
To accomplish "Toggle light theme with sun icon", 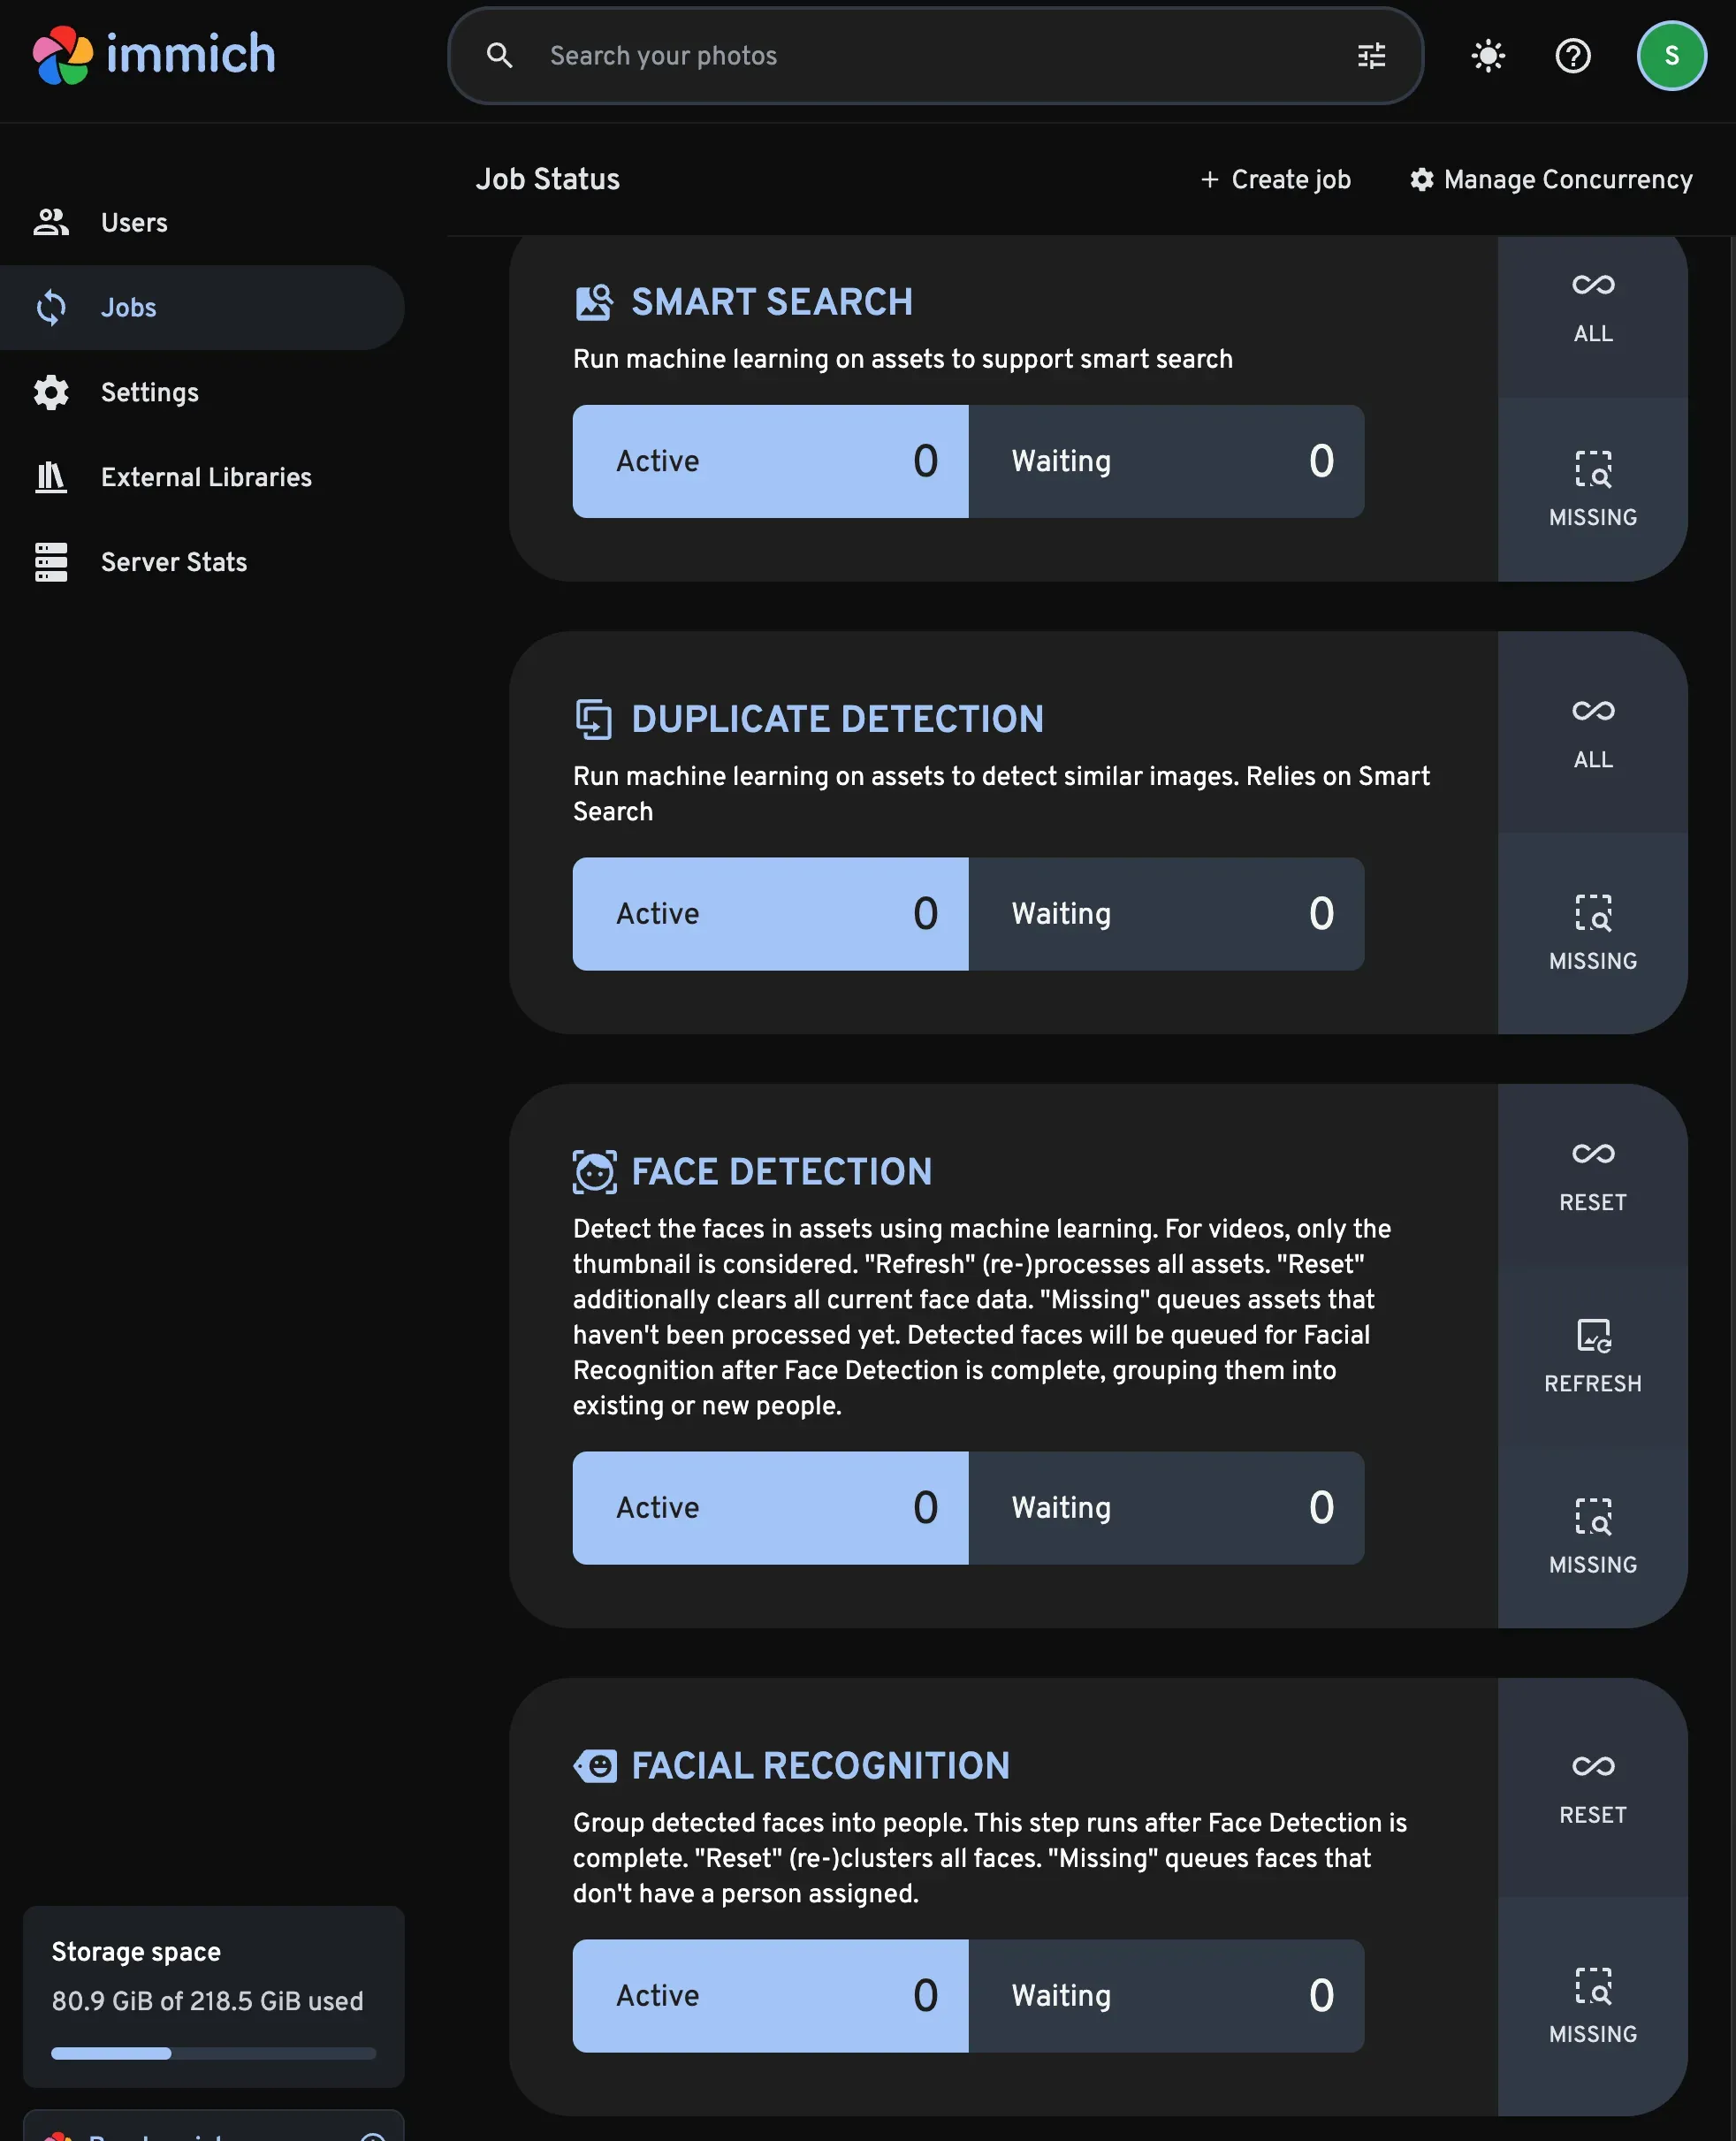I will click(1488, 56).
